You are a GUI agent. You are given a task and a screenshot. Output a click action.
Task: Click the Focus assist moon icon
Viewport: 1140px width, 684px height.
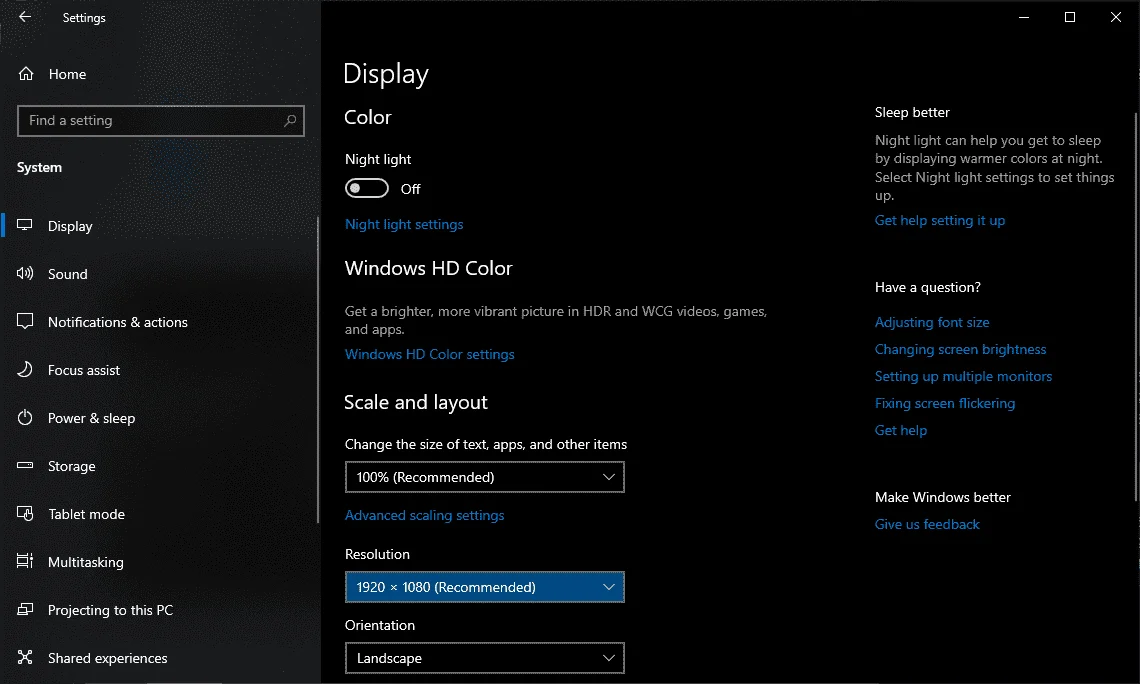pos(25,369)
